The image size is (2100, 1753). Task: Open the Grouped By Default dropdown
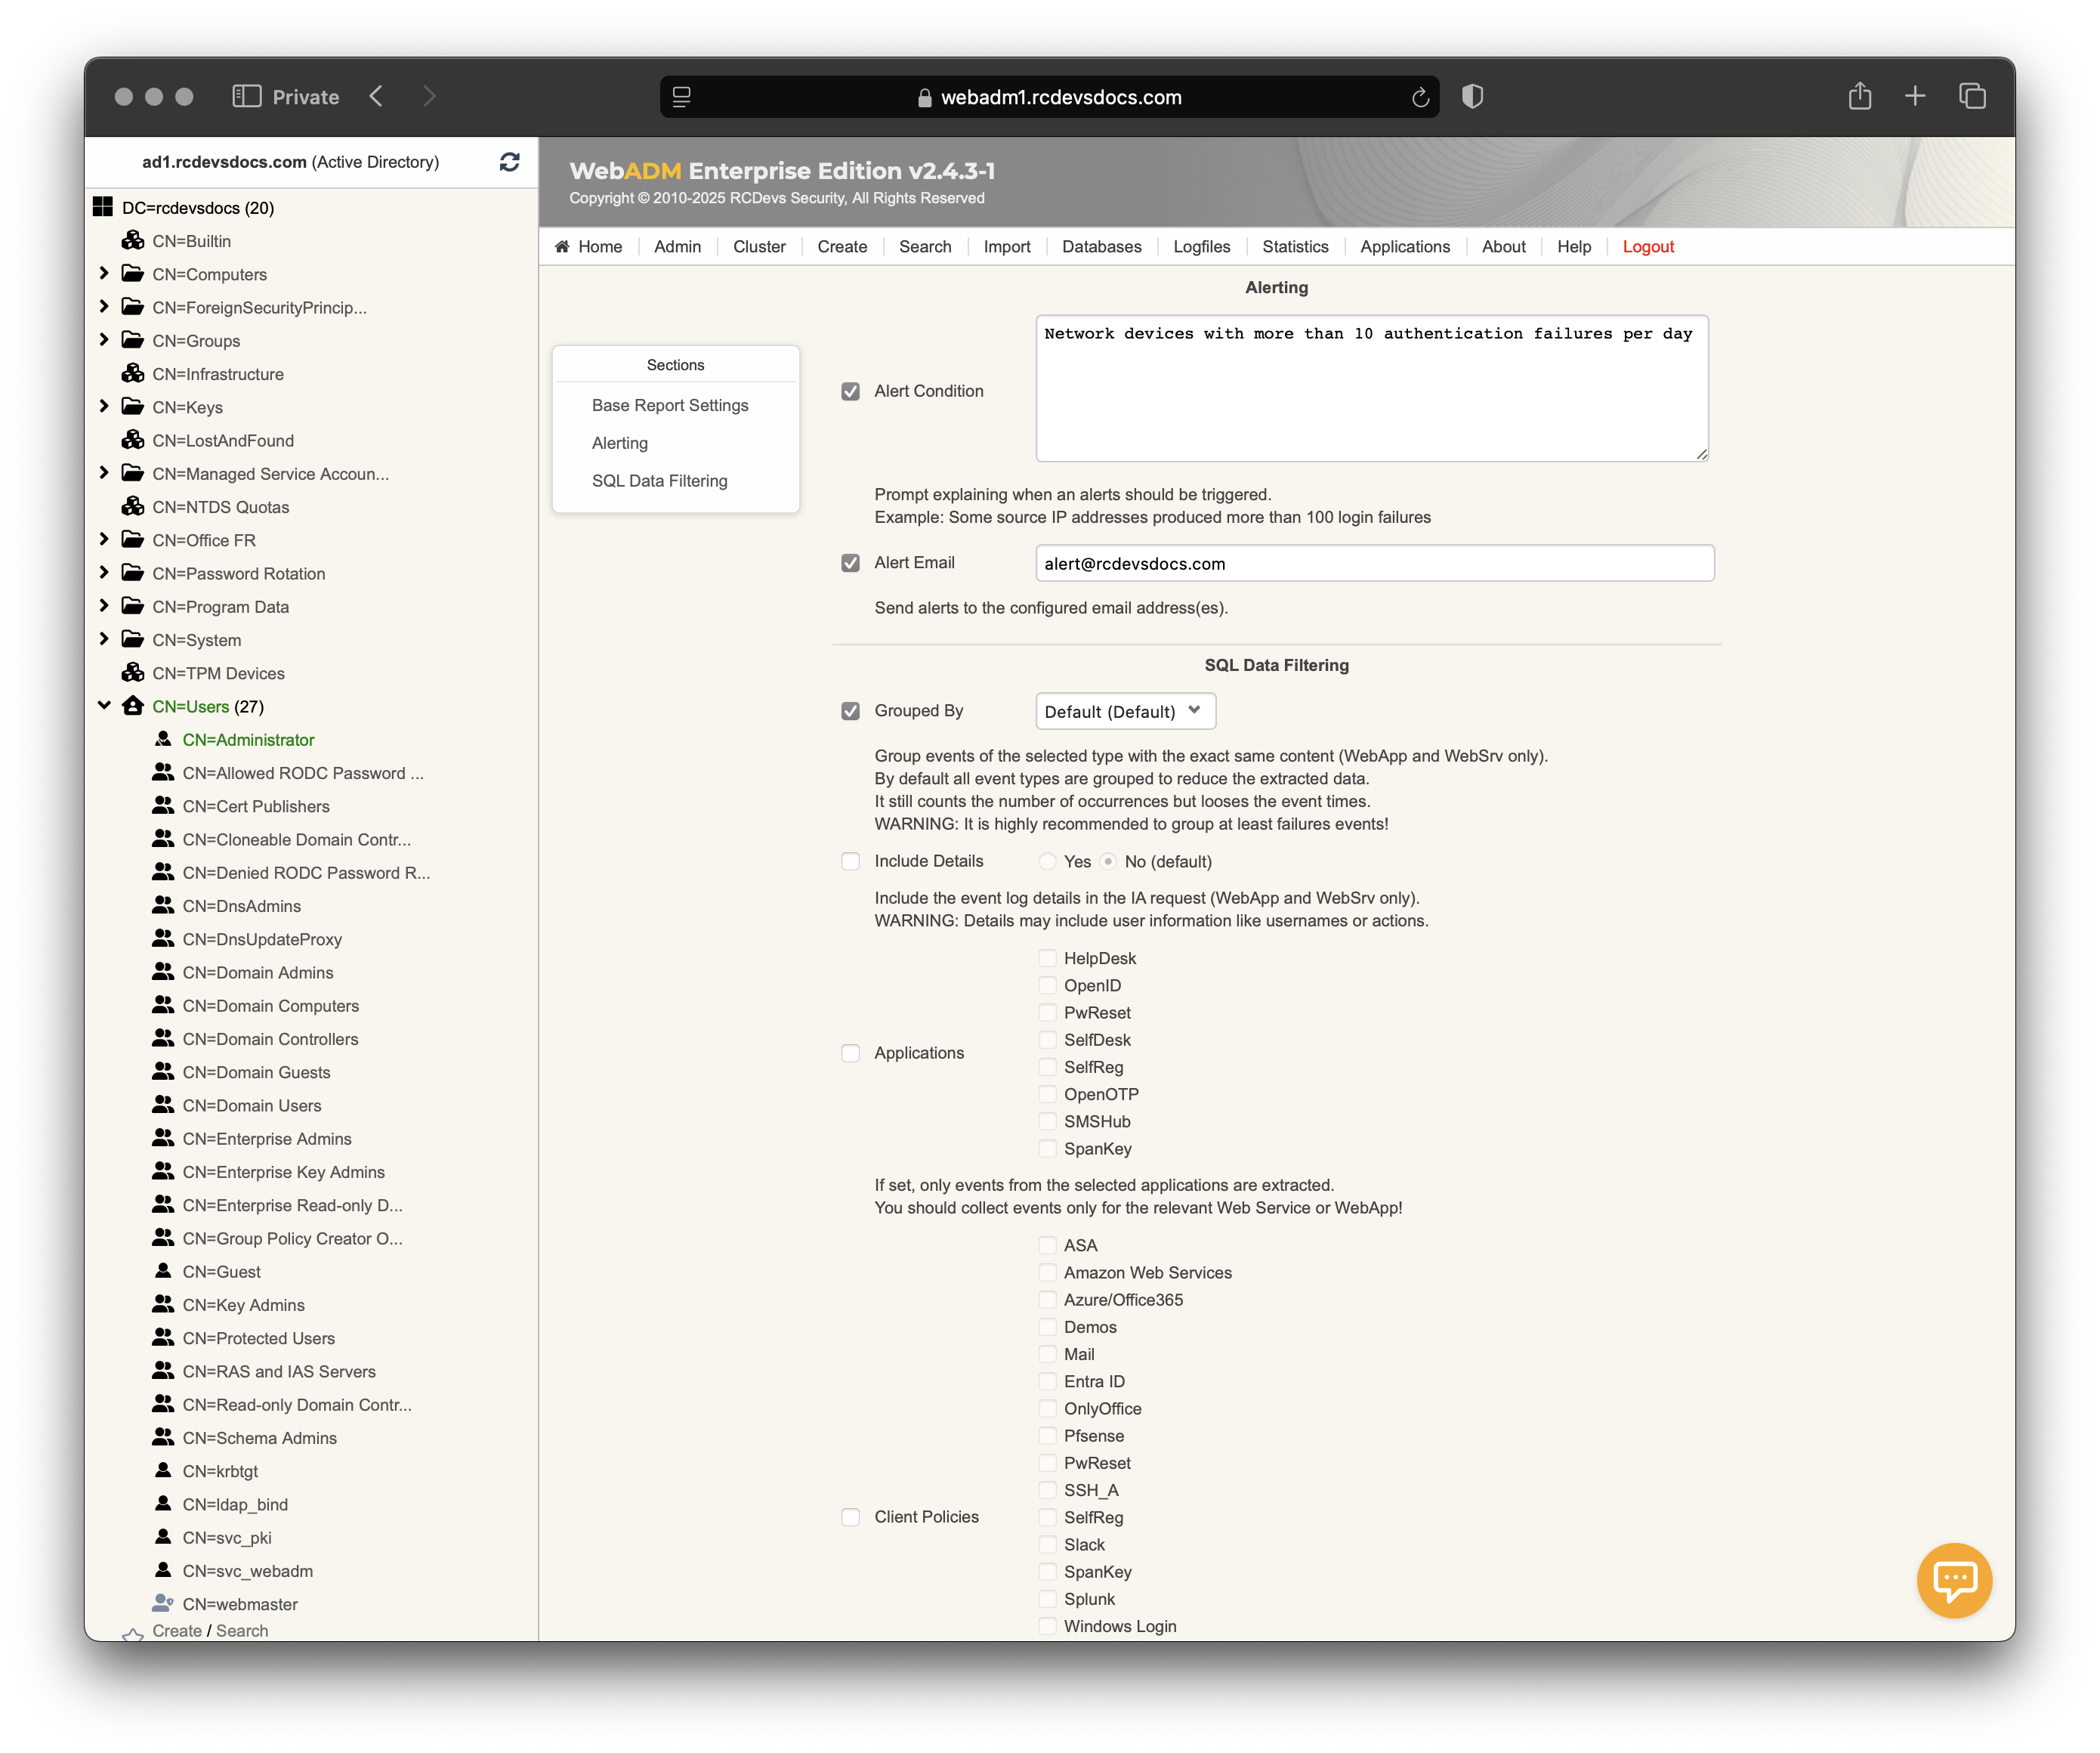pyautogui.click(x=1125, y=711)
